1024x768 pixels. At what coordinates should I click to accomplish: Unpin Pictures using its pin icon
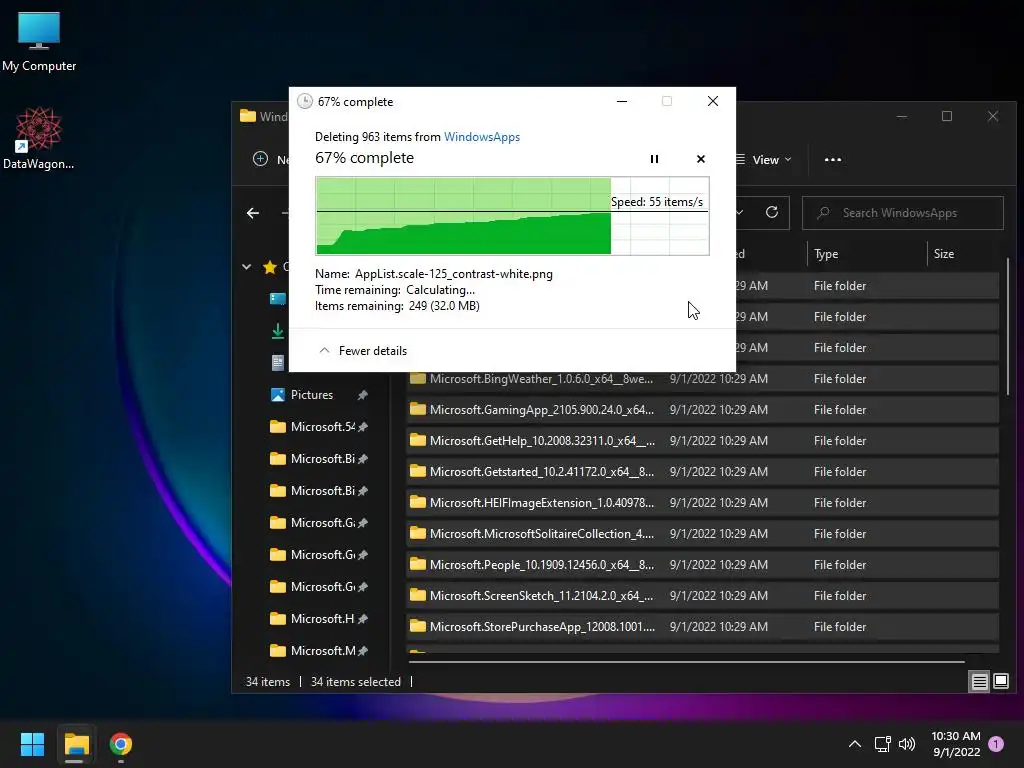[x=362, y=395]
